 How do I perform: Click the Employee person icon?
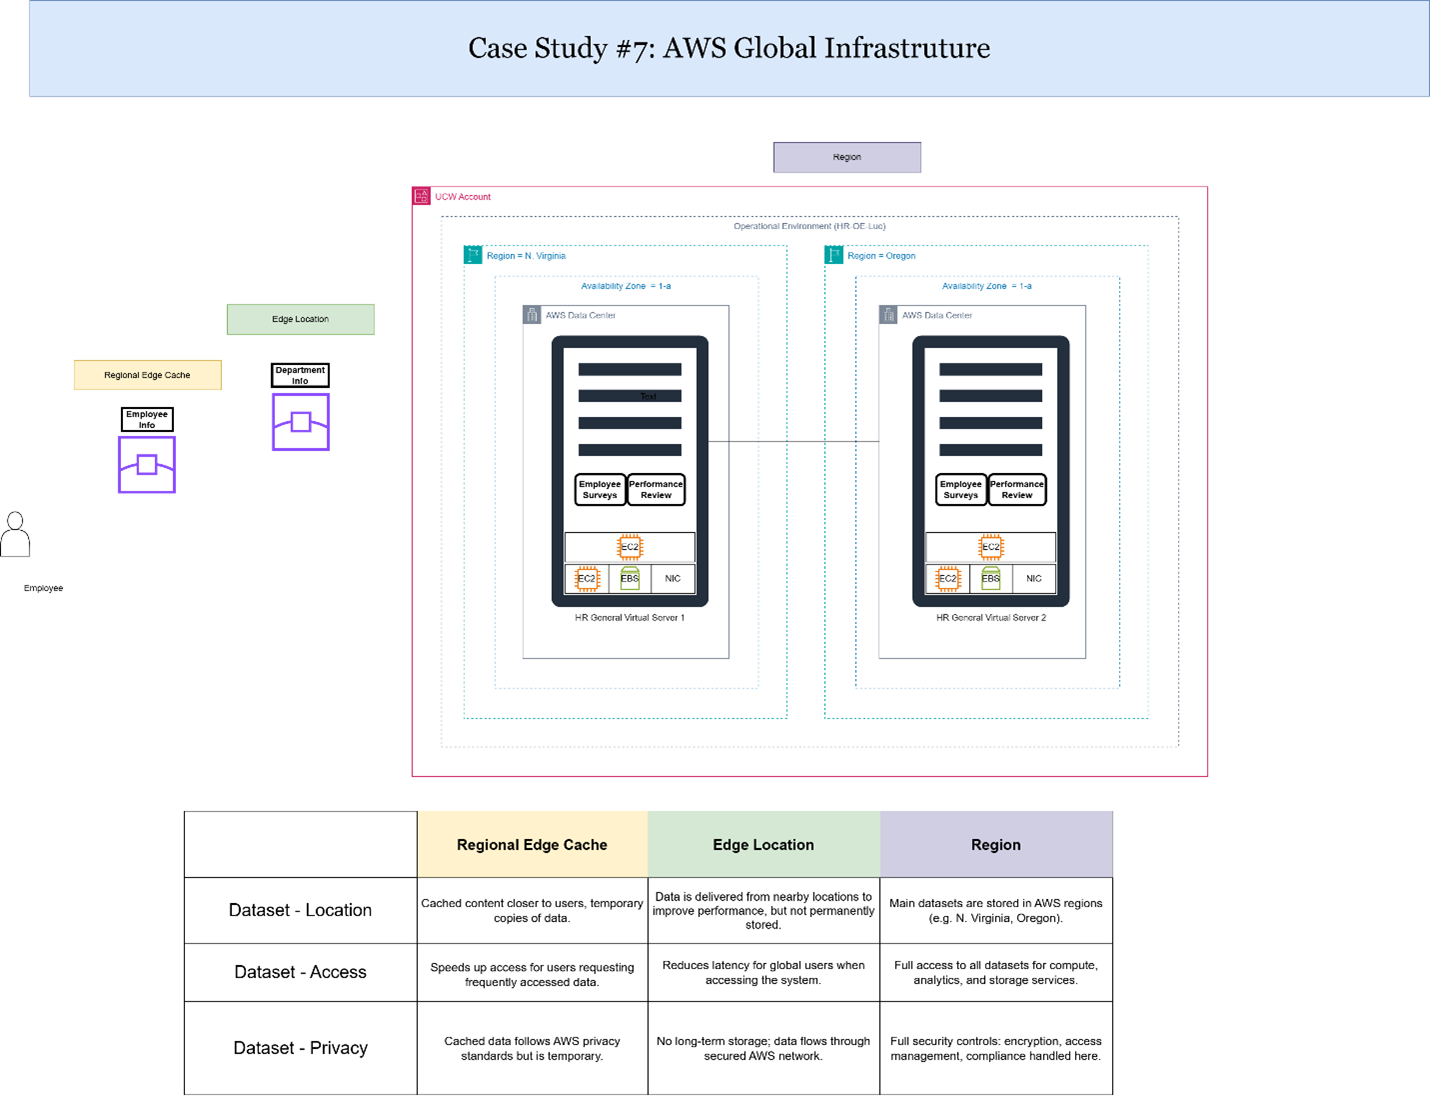pos(15,534)
